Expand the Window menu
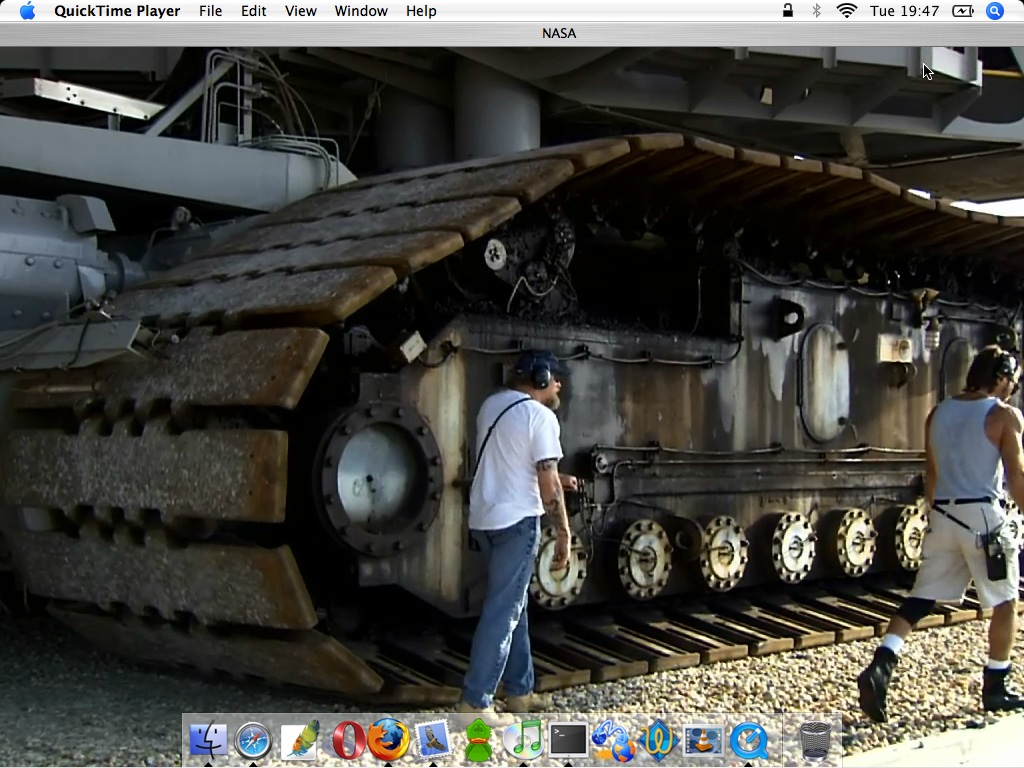Image resolution: width=1024 pixels, height=768 pixels. (x=361, y=11)
